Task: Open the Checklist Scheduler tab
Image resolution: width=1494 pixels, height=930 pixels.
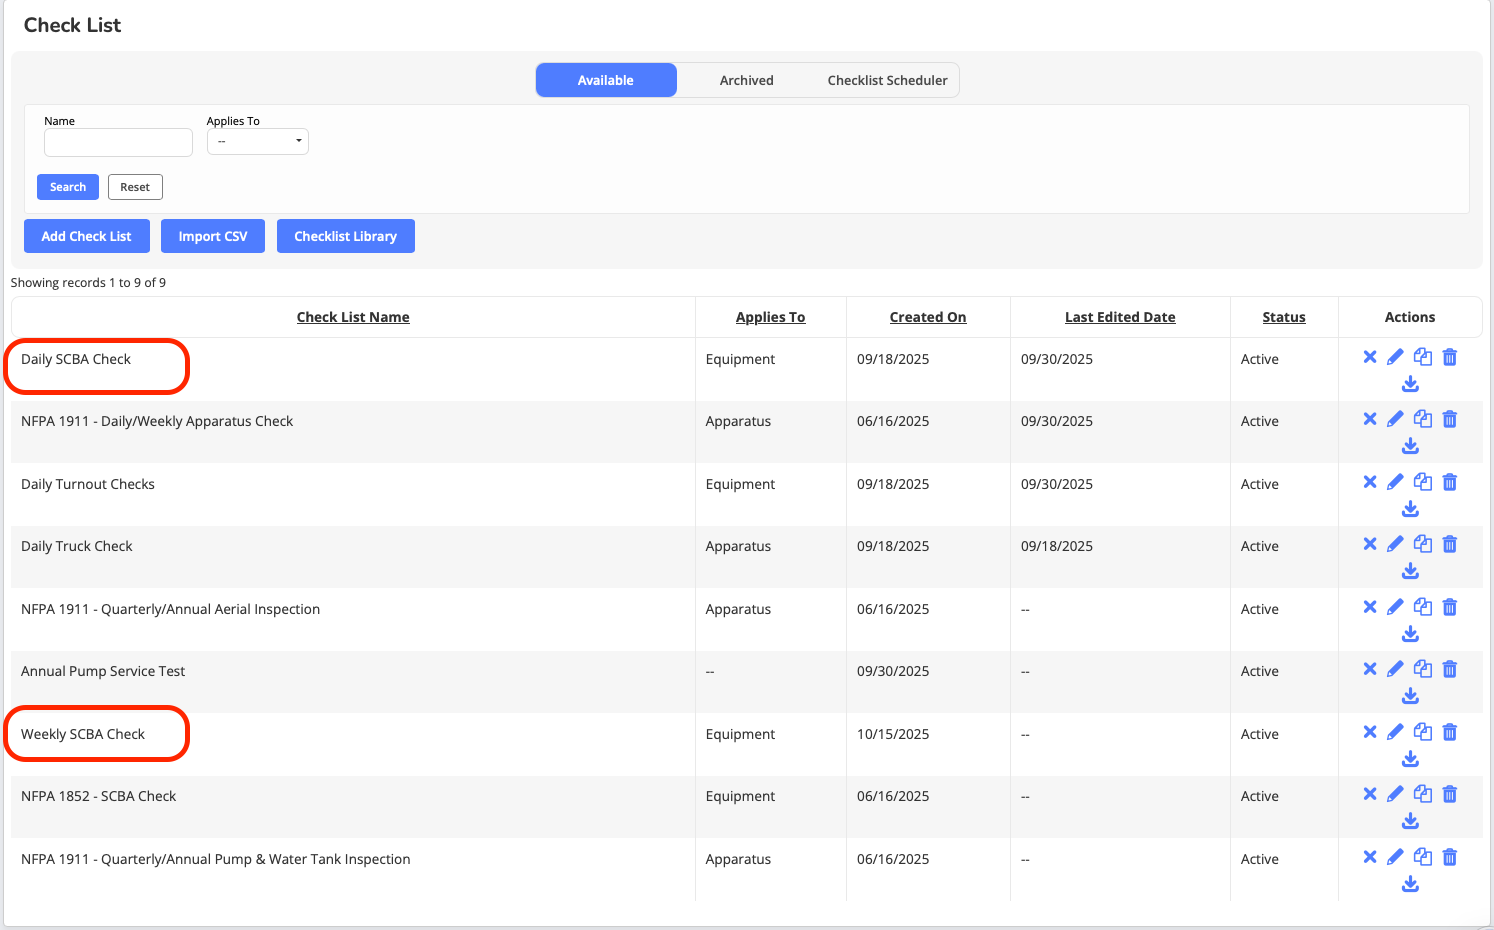Action: coord(887,80)
